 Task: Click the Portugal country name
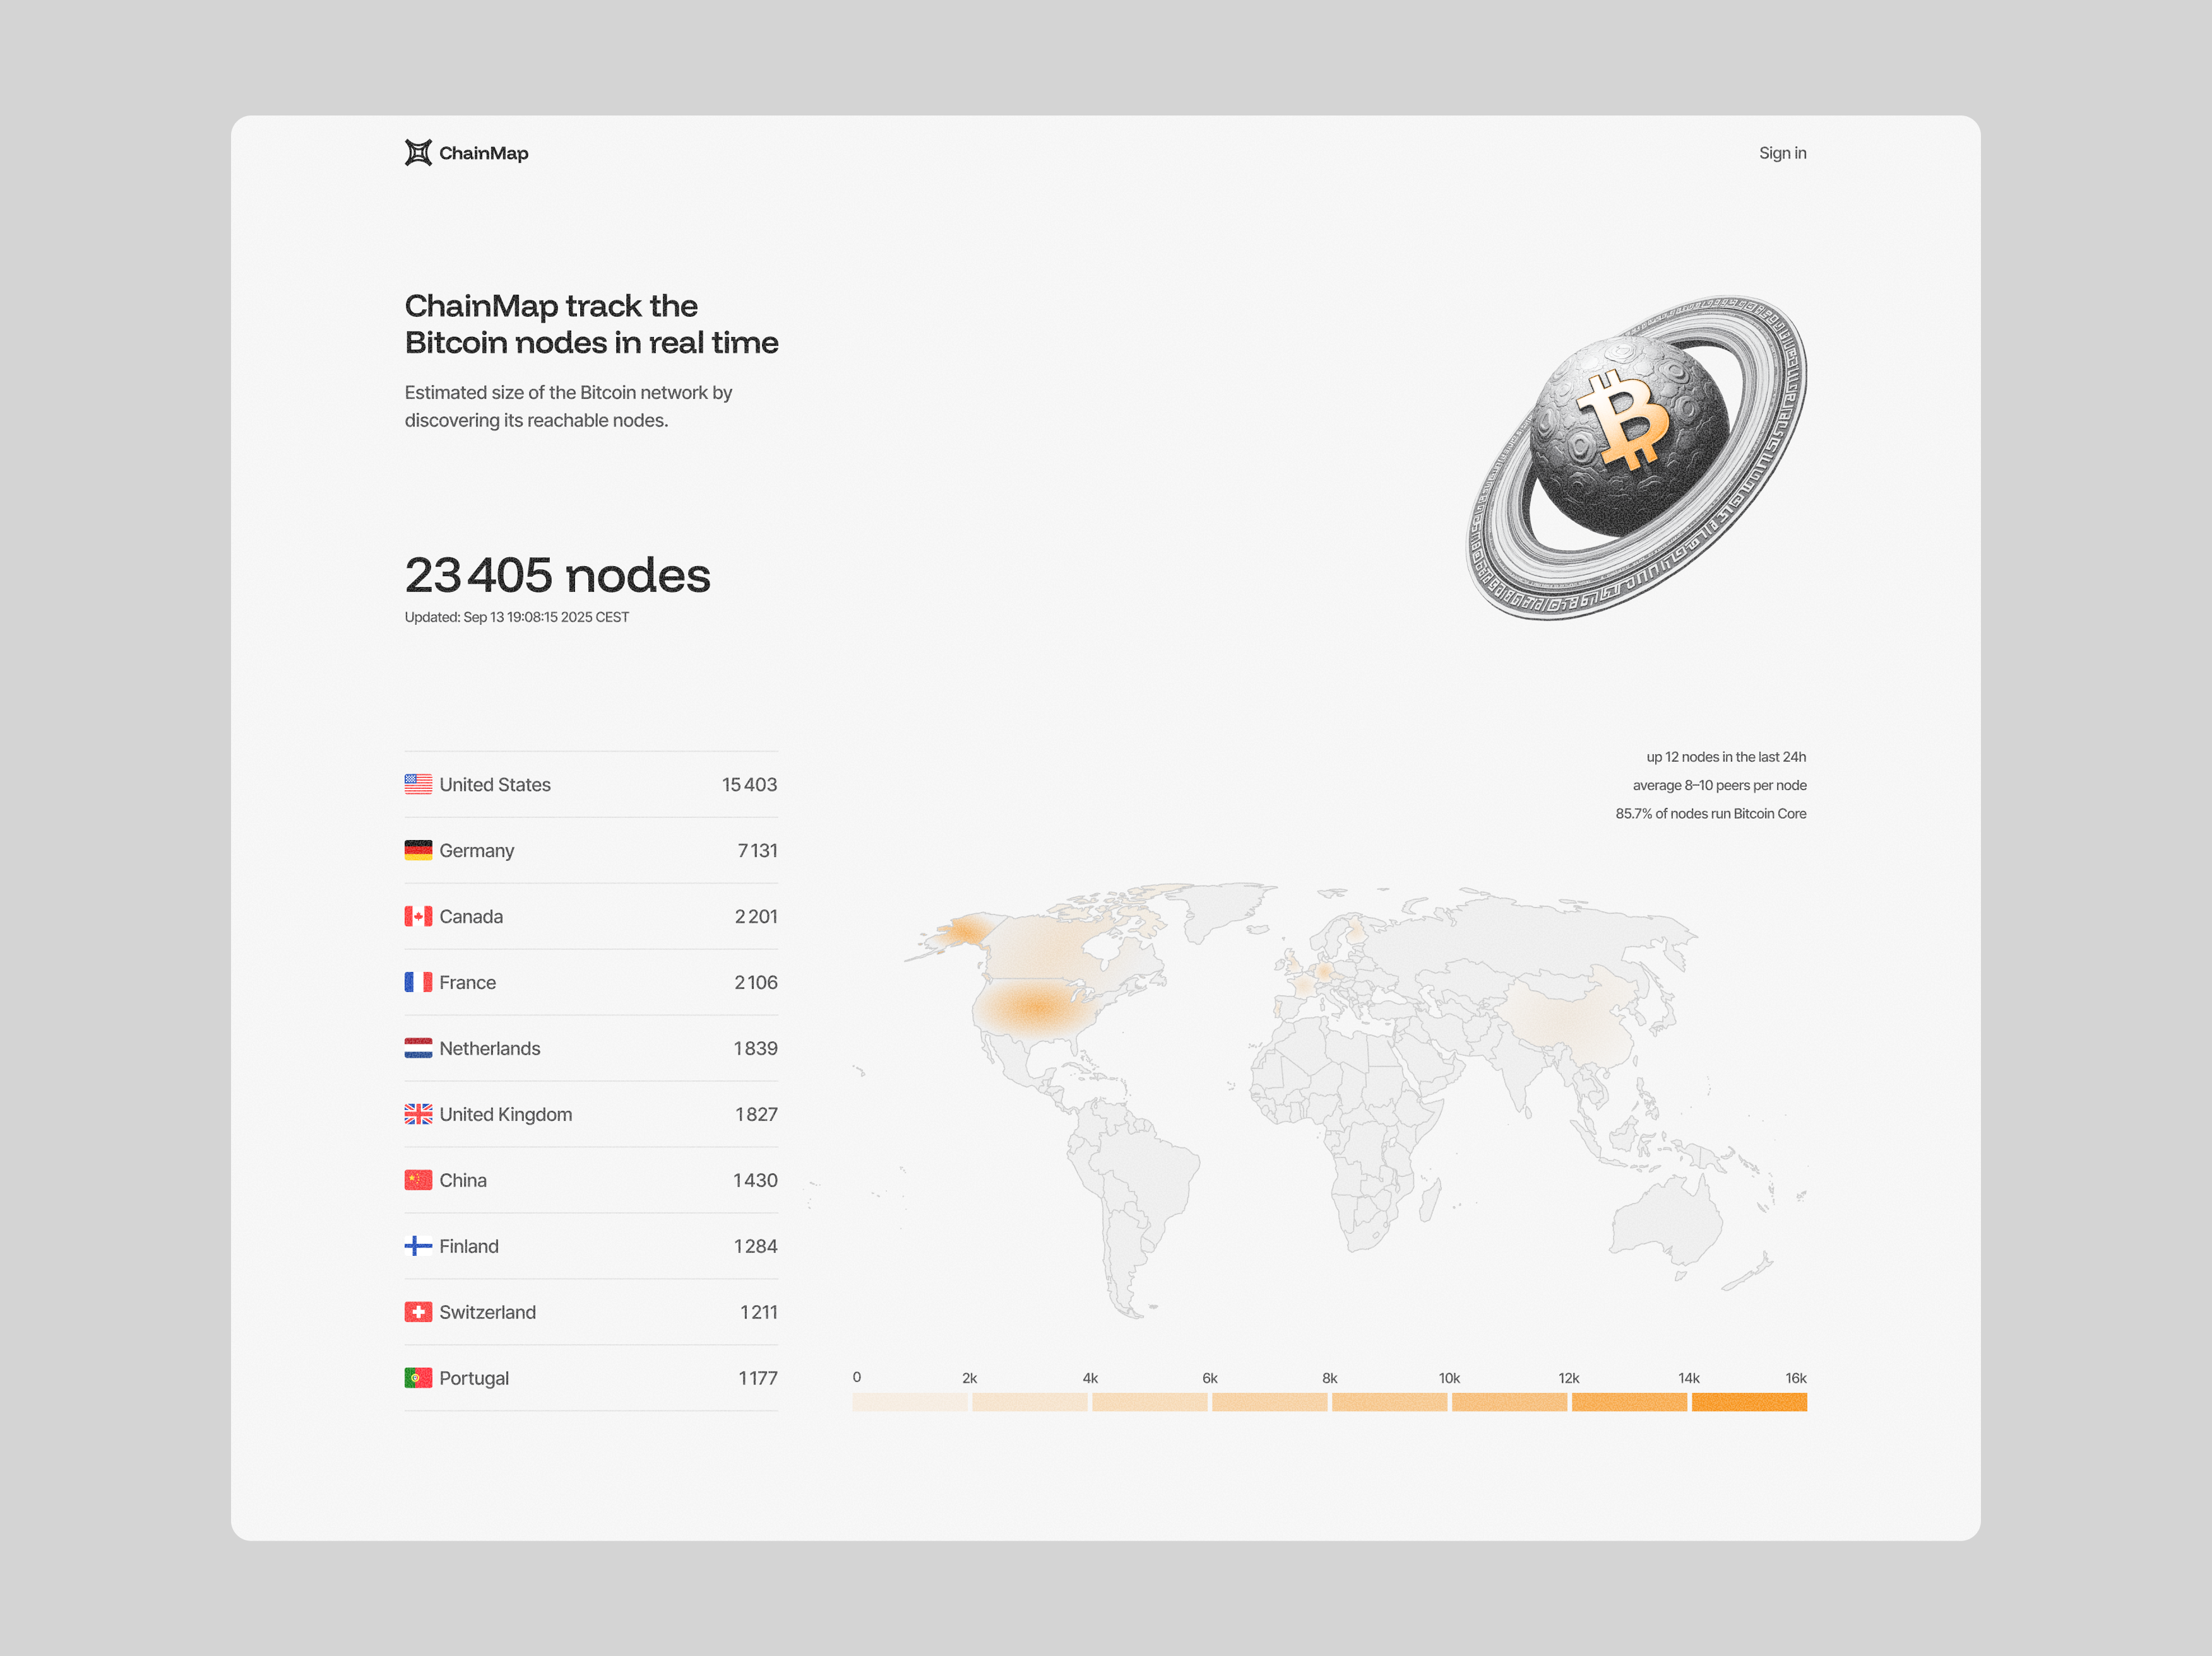tap(474, 1379)
